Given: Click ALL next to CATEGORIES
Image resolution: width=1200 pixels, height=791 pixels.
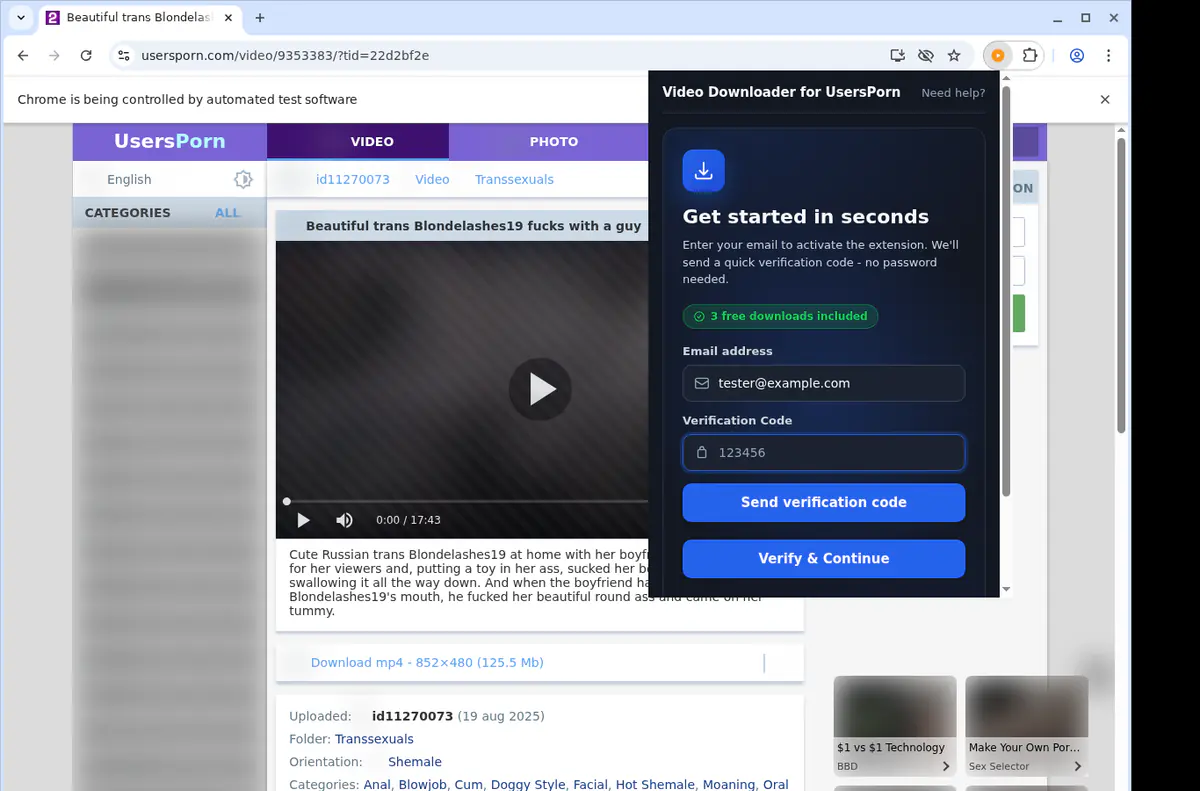Looking at the screenshot, I should (228, 213).
